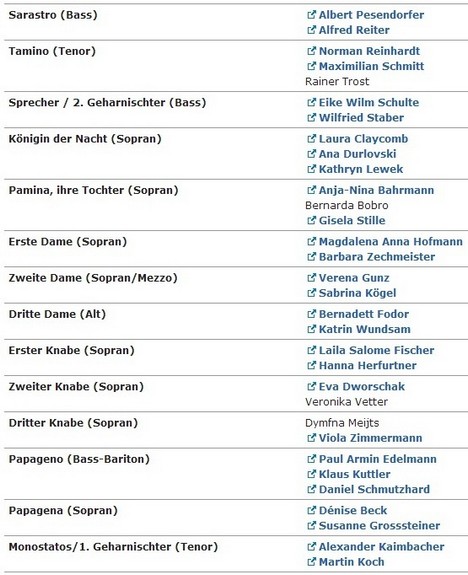Open the Maximilian Schmitt link
This screenshot has height=575, width=468.
coord(371,66)
